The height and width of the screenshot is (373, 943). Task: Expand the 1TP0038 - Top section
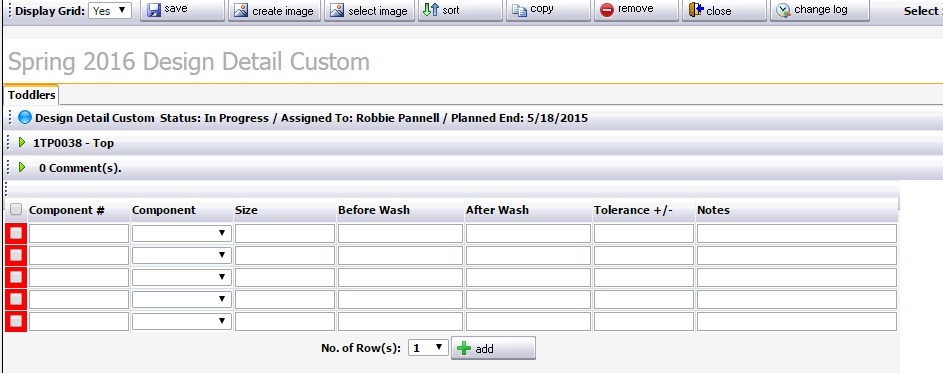point(22,143)
